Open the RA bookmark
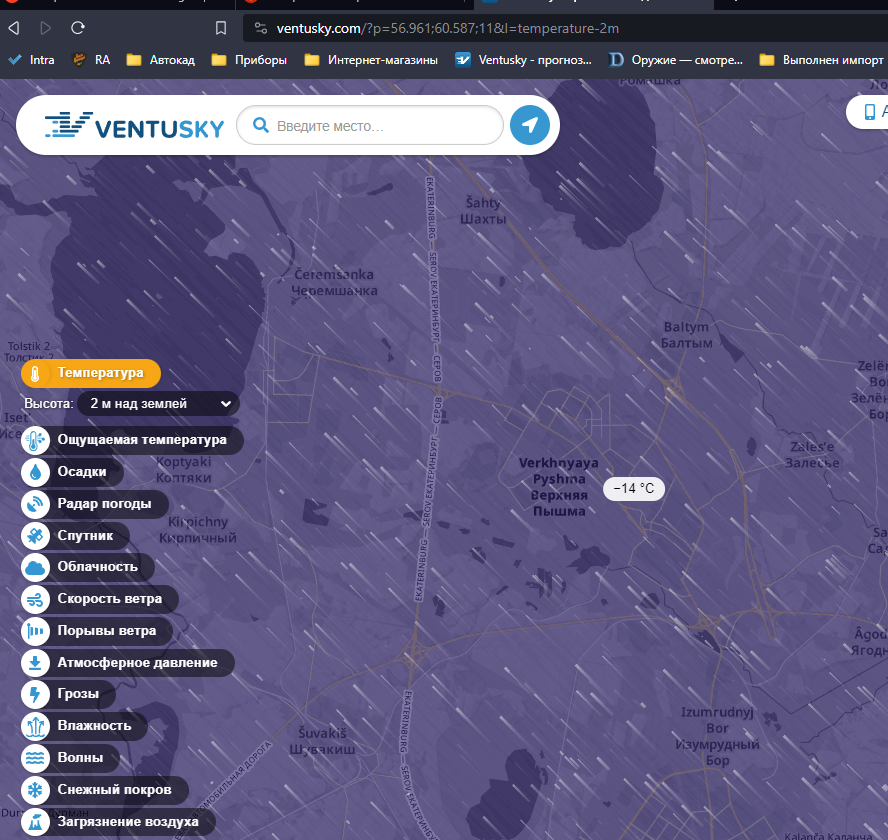 [x=91, y=60]
